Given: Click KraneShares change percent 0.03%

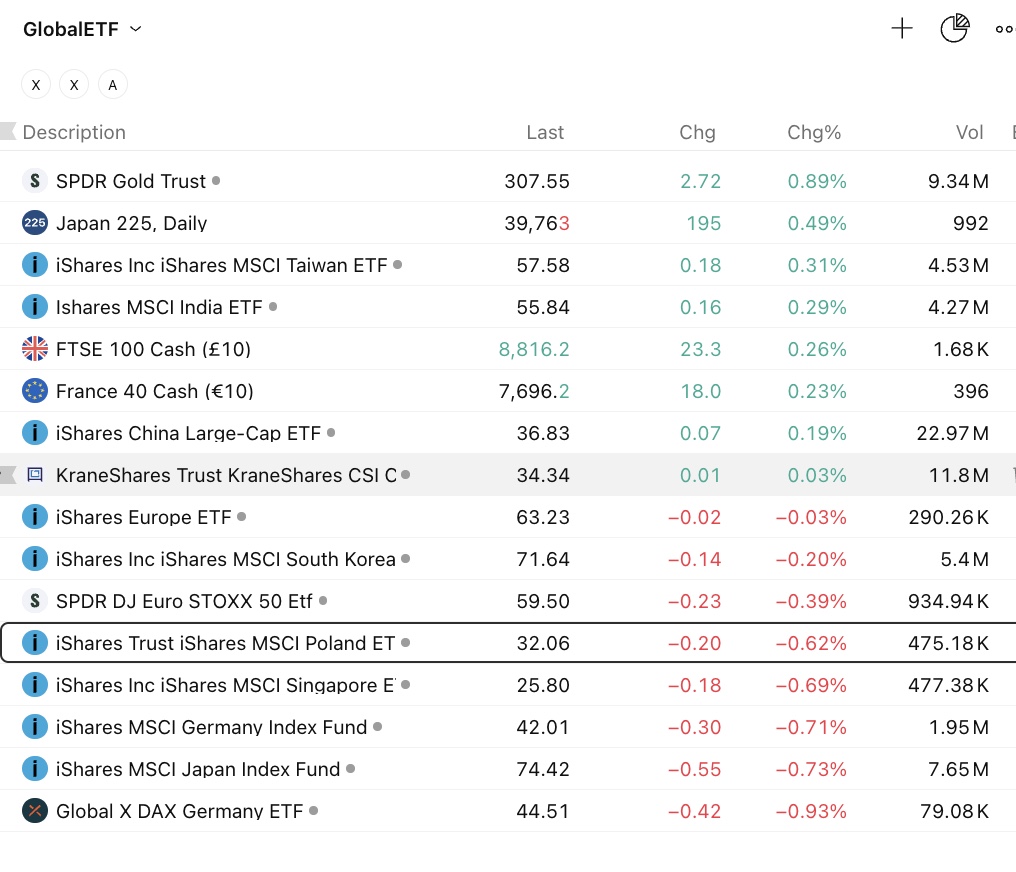Looking at the screenshot, I should point(816,476).
